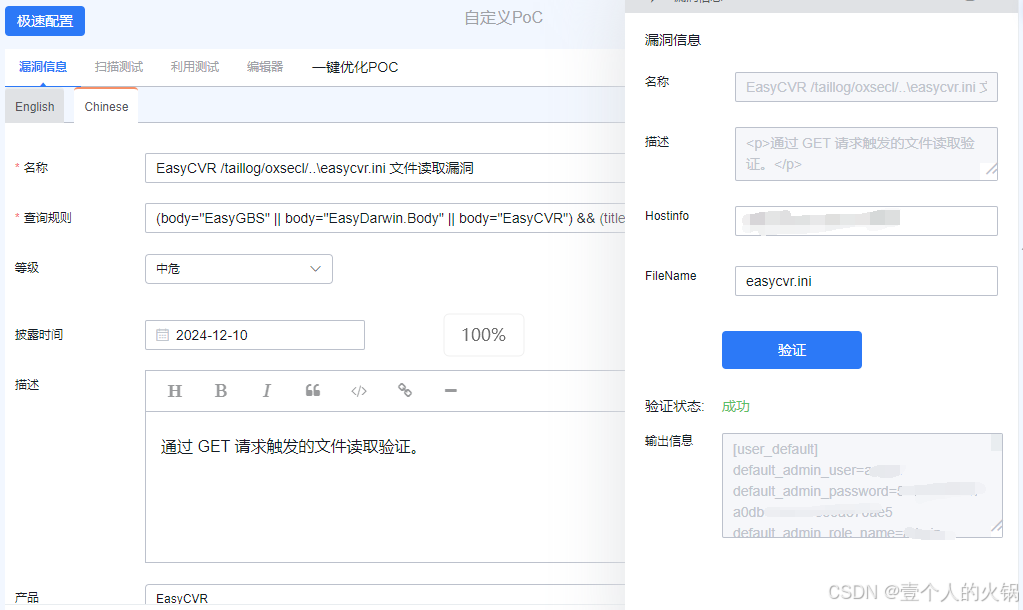Viewport: 1023px width, 610px height.
Task: Click the 验证状态 label
Action: coord(675,406)
